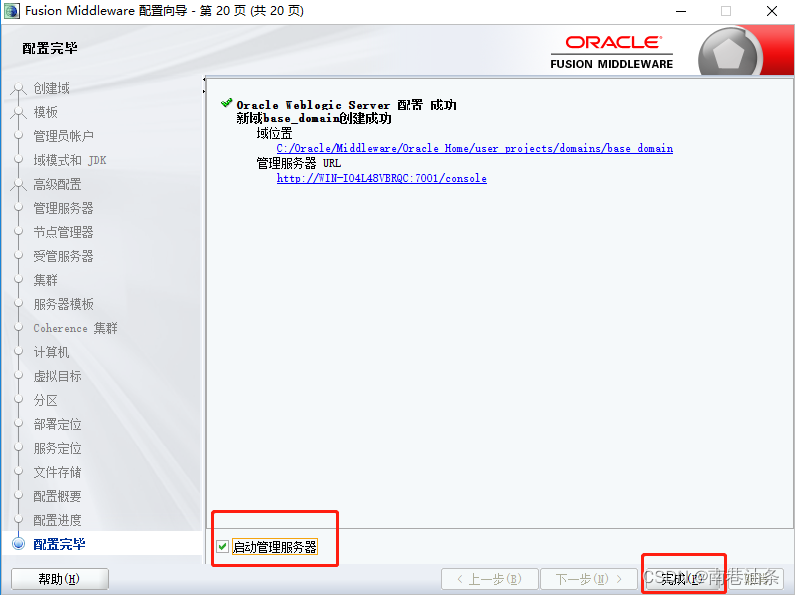Select the 管理员帐户 step
The width and height of the screenshot is (795, 595).
pos(63,136)
